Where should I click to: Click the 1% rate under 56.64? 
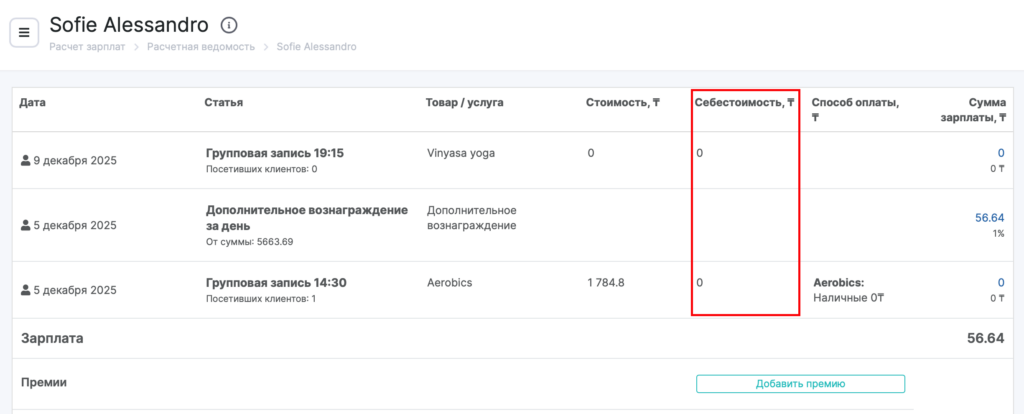[998, 233]
